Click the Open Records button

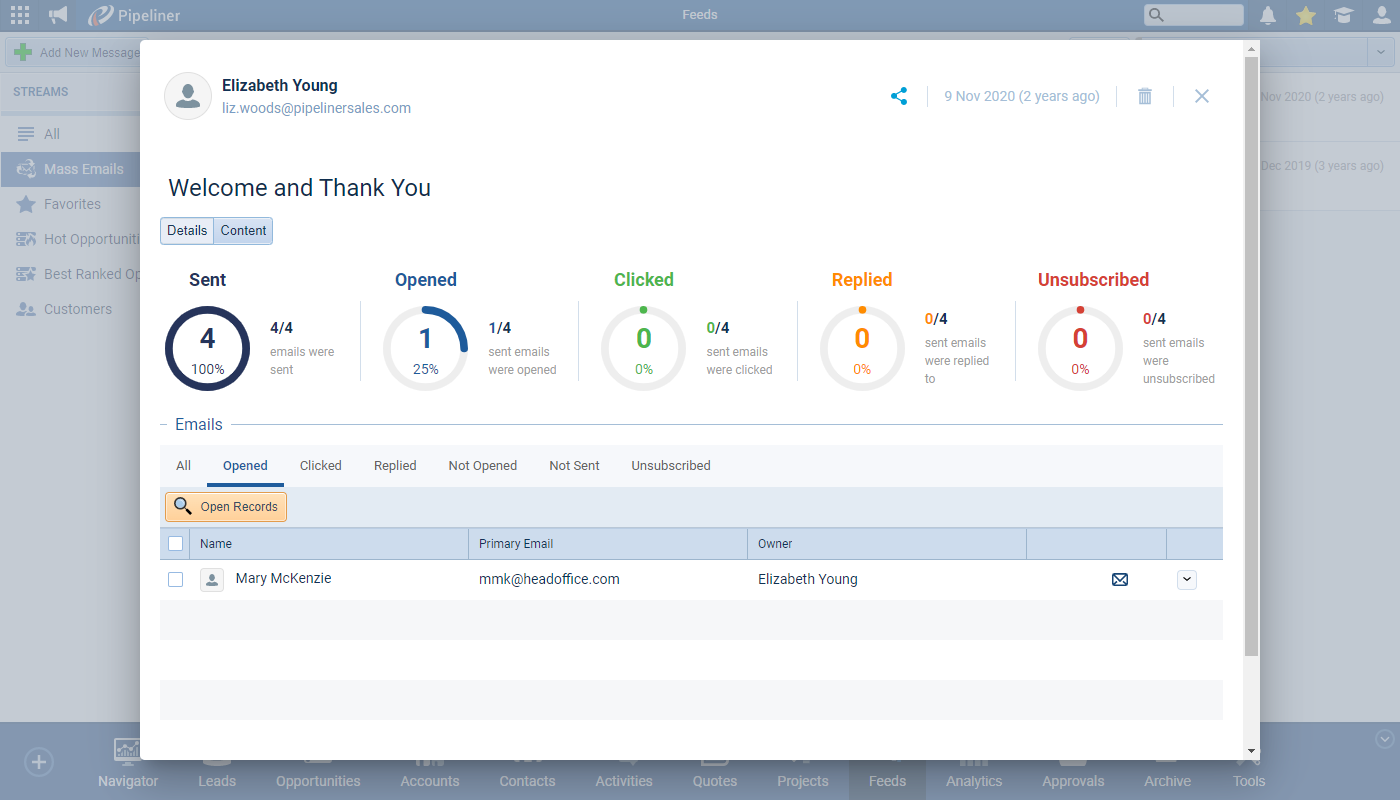(226, 507)
